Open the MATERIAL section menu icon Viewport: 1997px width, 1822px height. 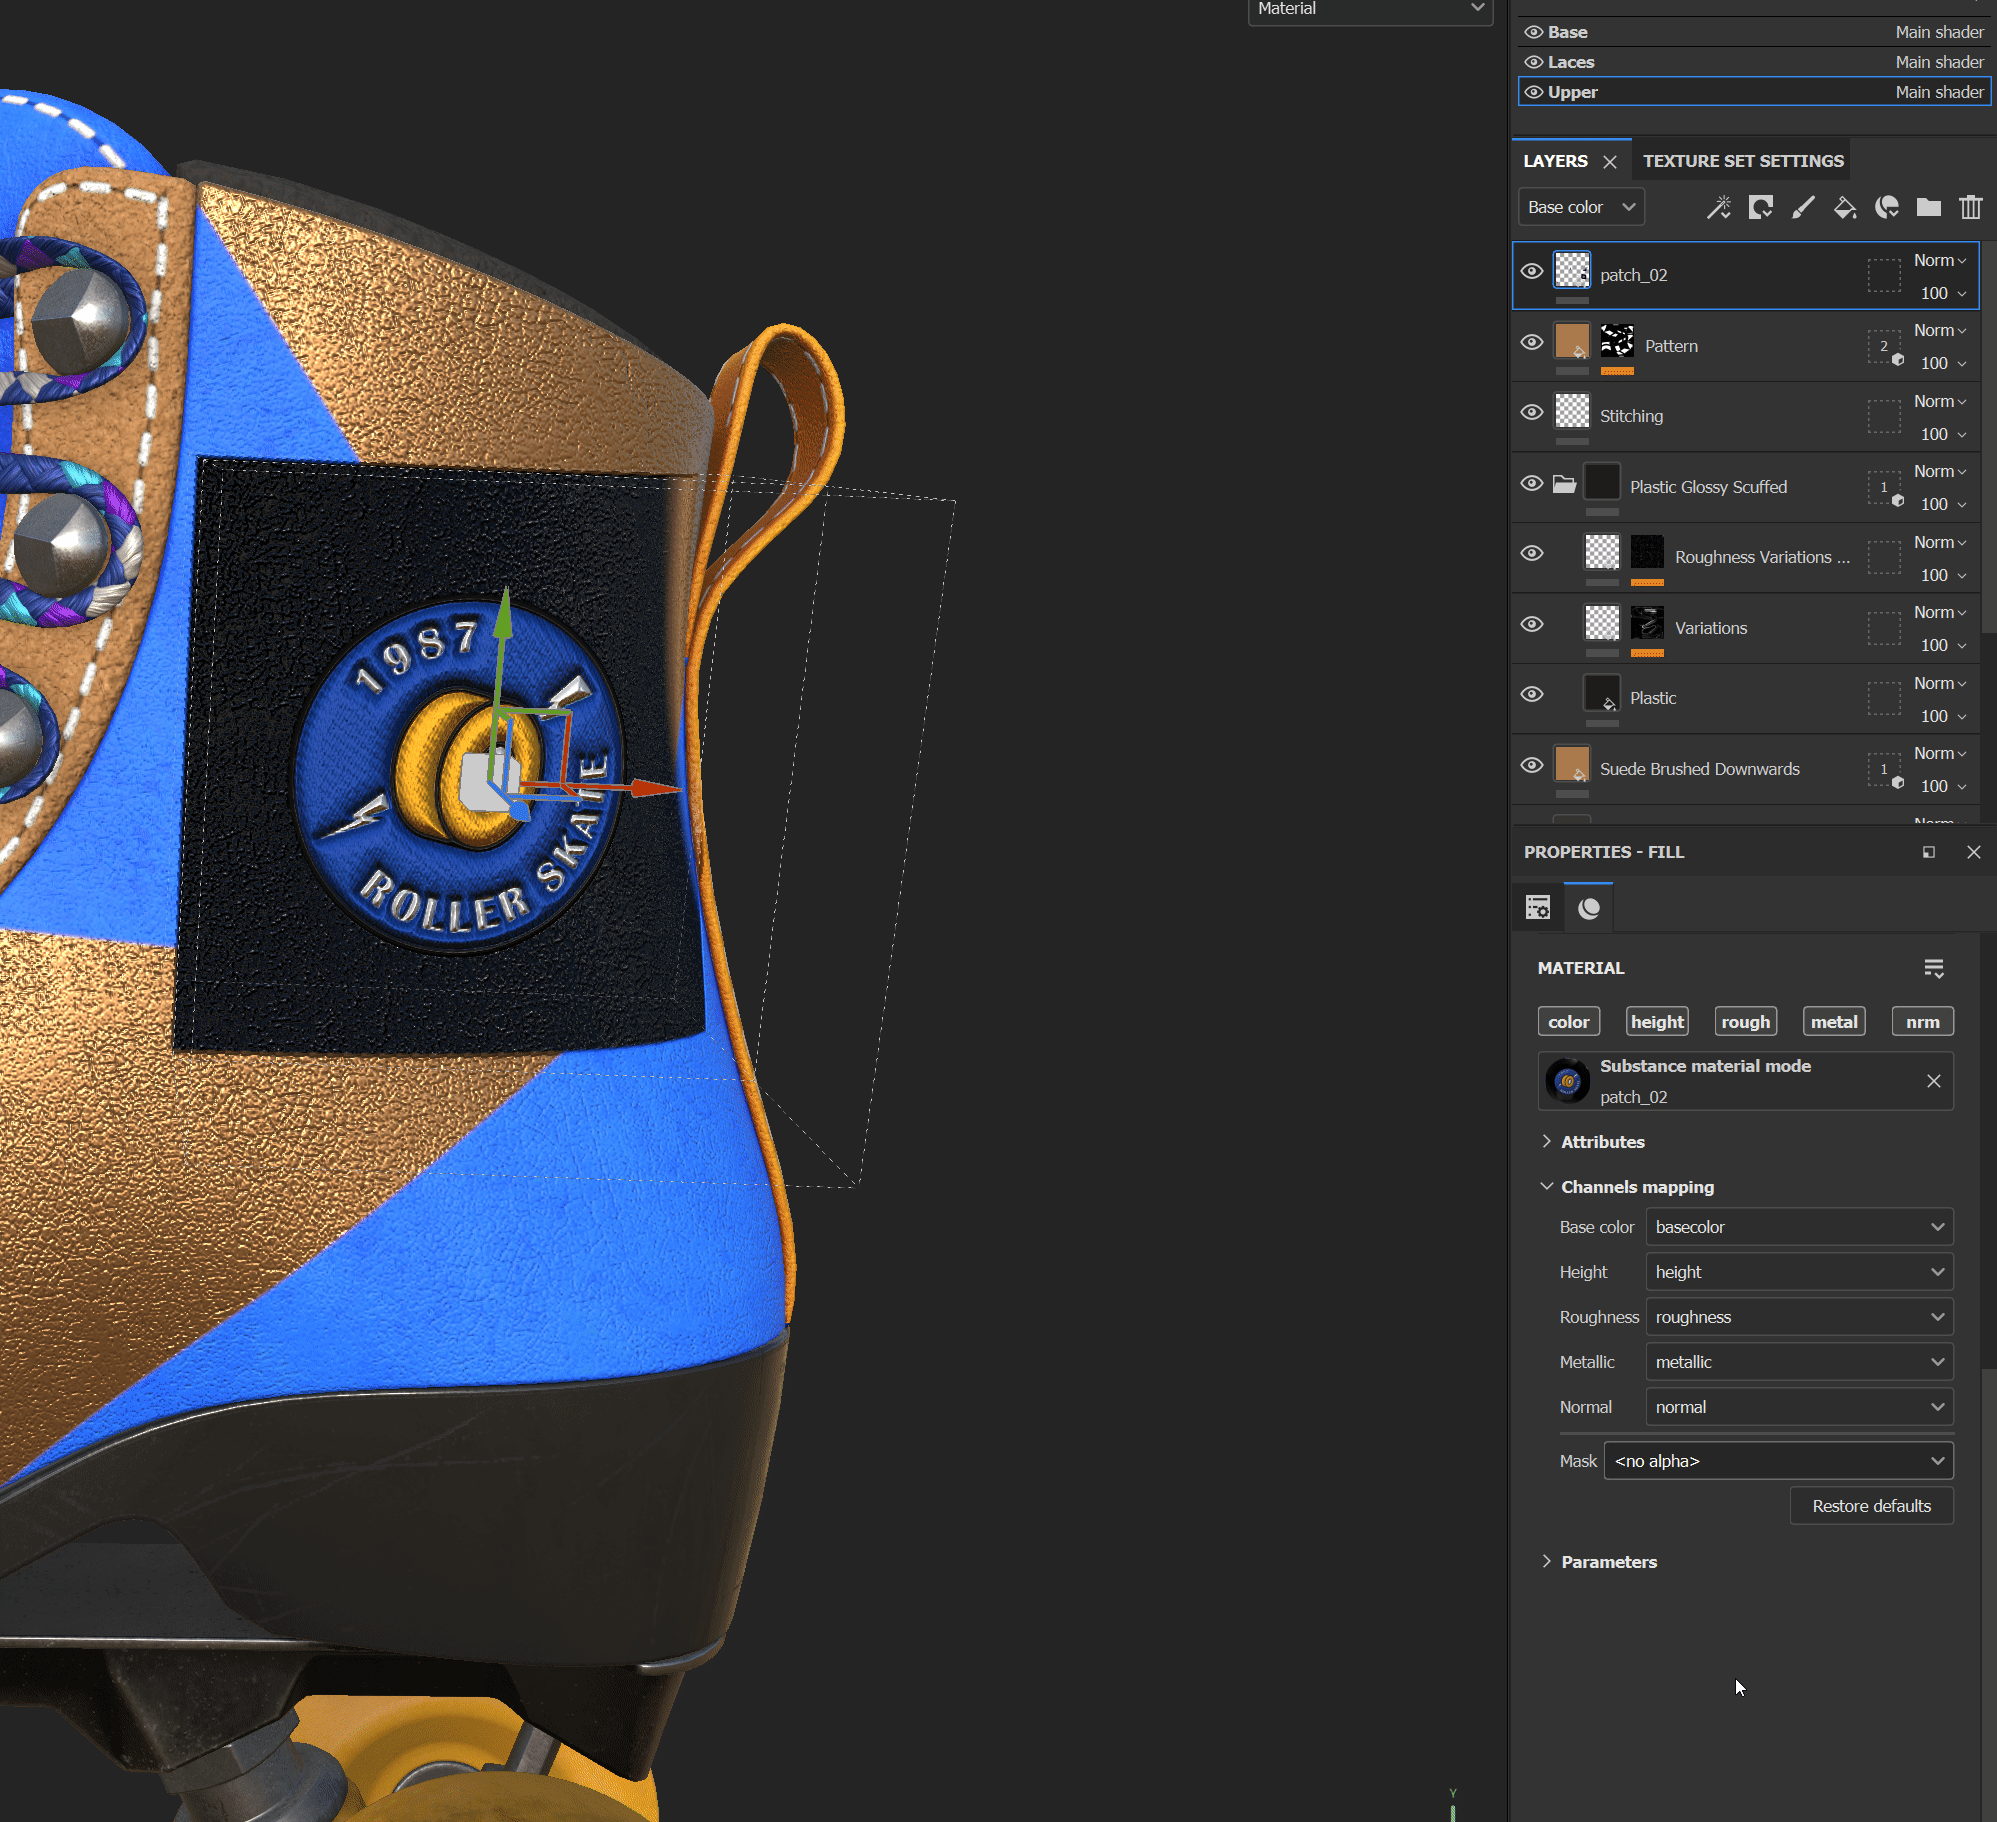tap(1933, 968)
